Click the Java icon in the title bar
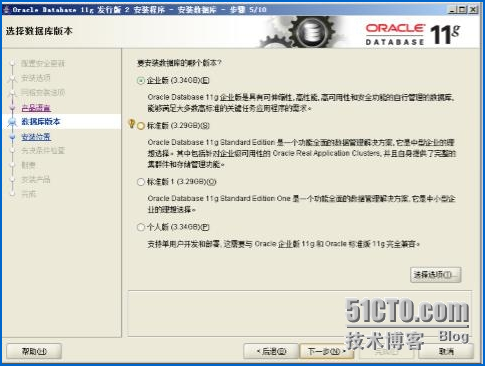485x366 pixels. tap(6, 9)
